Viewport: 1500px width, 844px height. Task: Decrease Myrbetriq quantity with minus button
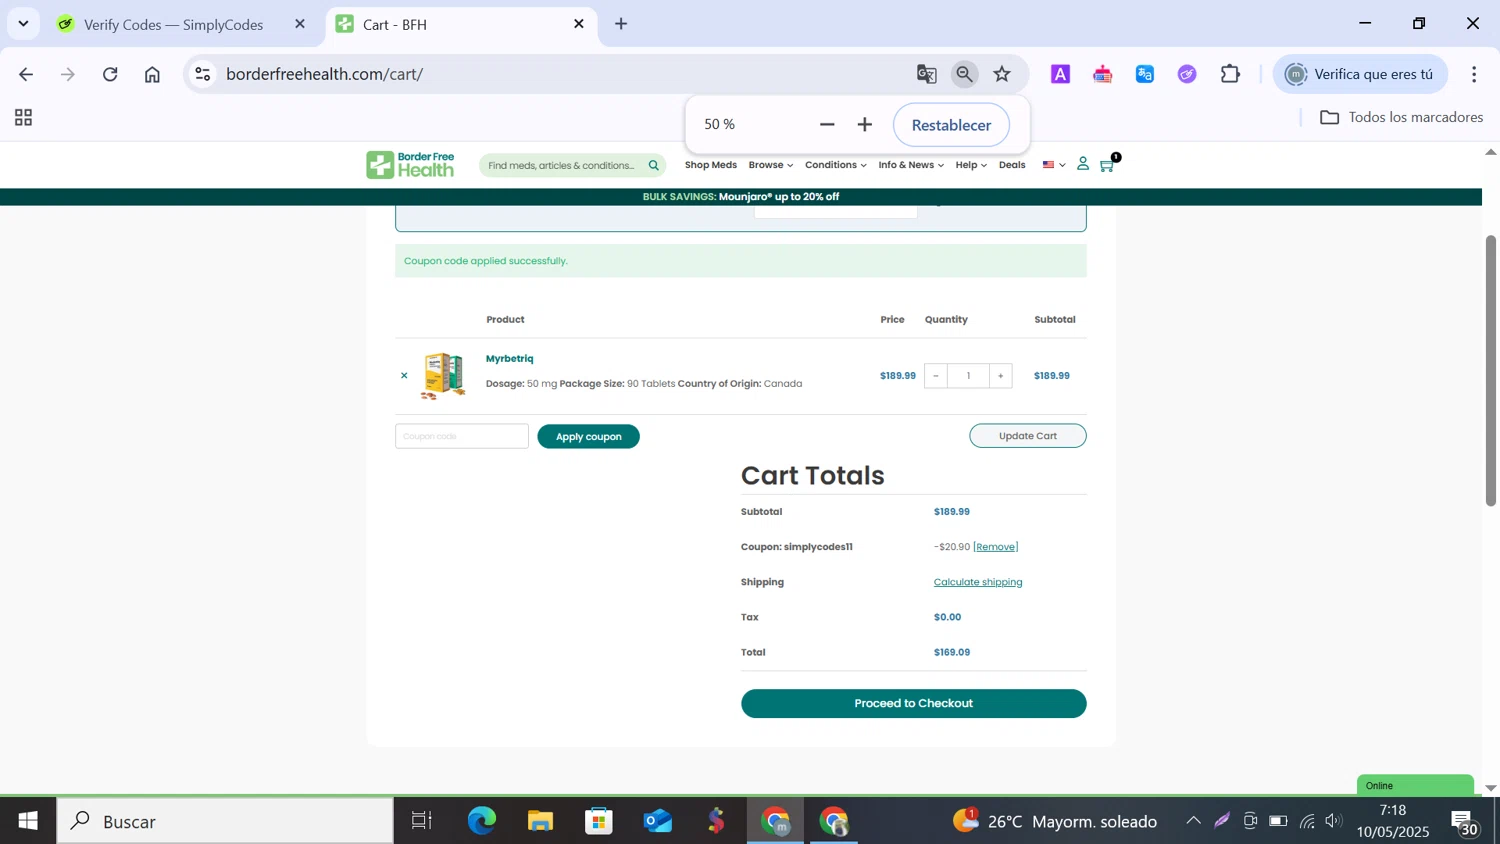point(936,376)
